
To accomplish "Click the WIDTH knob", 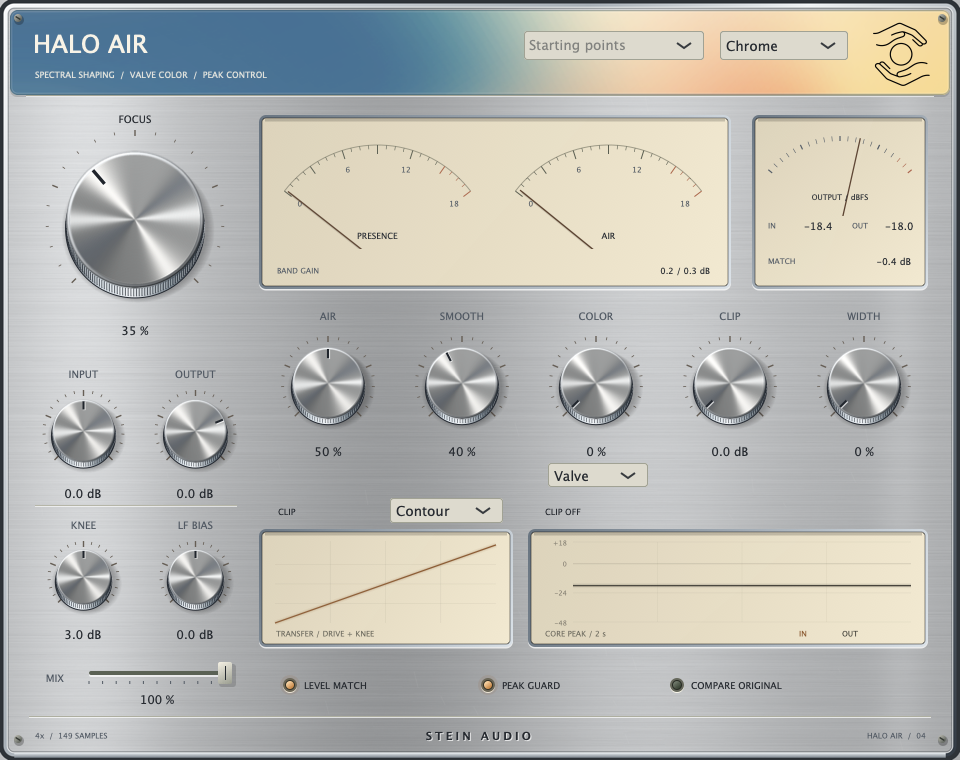I will 864,386.
